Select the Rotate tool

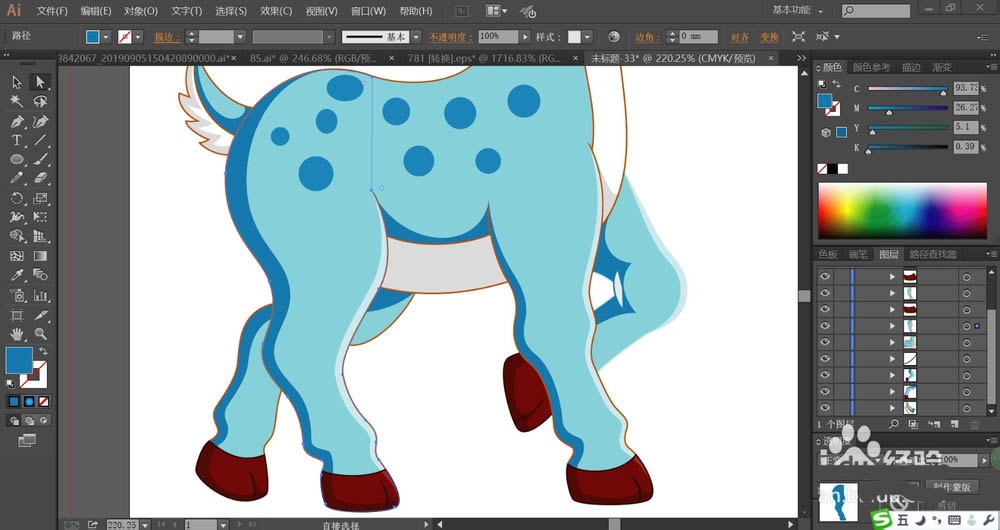point(17,198)
